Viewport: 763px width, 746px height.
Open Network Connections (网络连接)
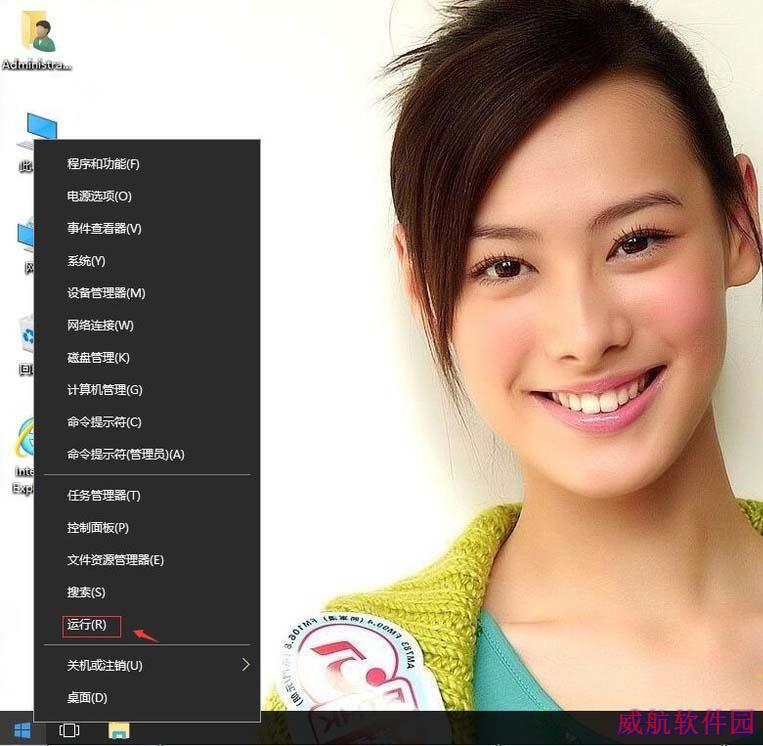point(147,325)
